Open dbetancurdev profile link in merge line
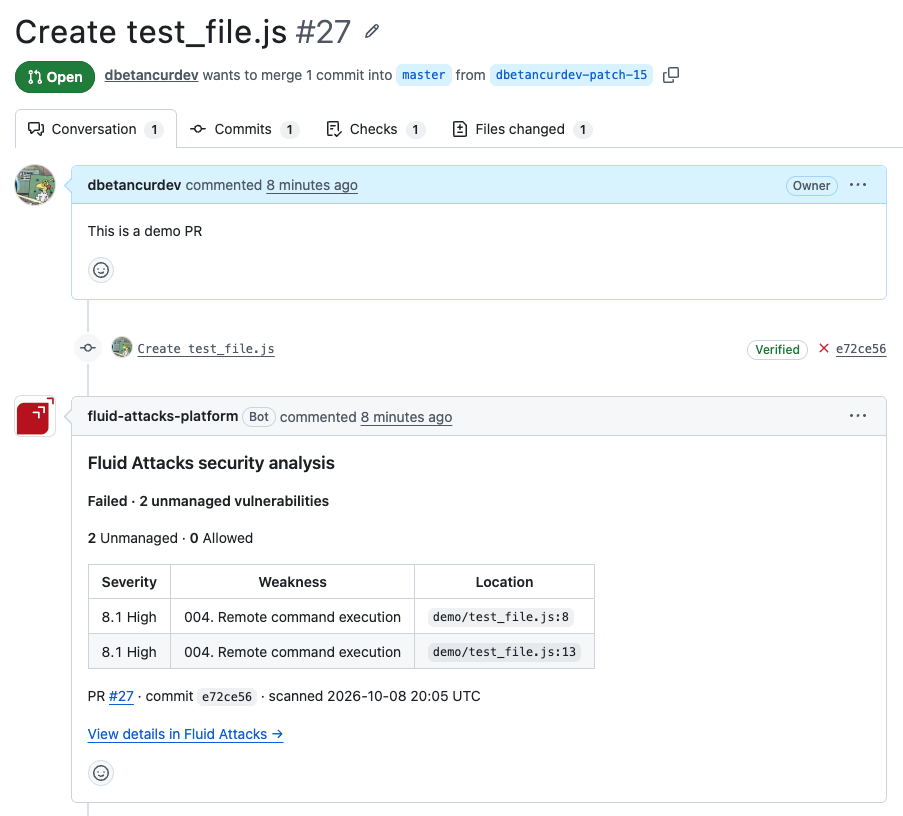 [x=151, y=75]
